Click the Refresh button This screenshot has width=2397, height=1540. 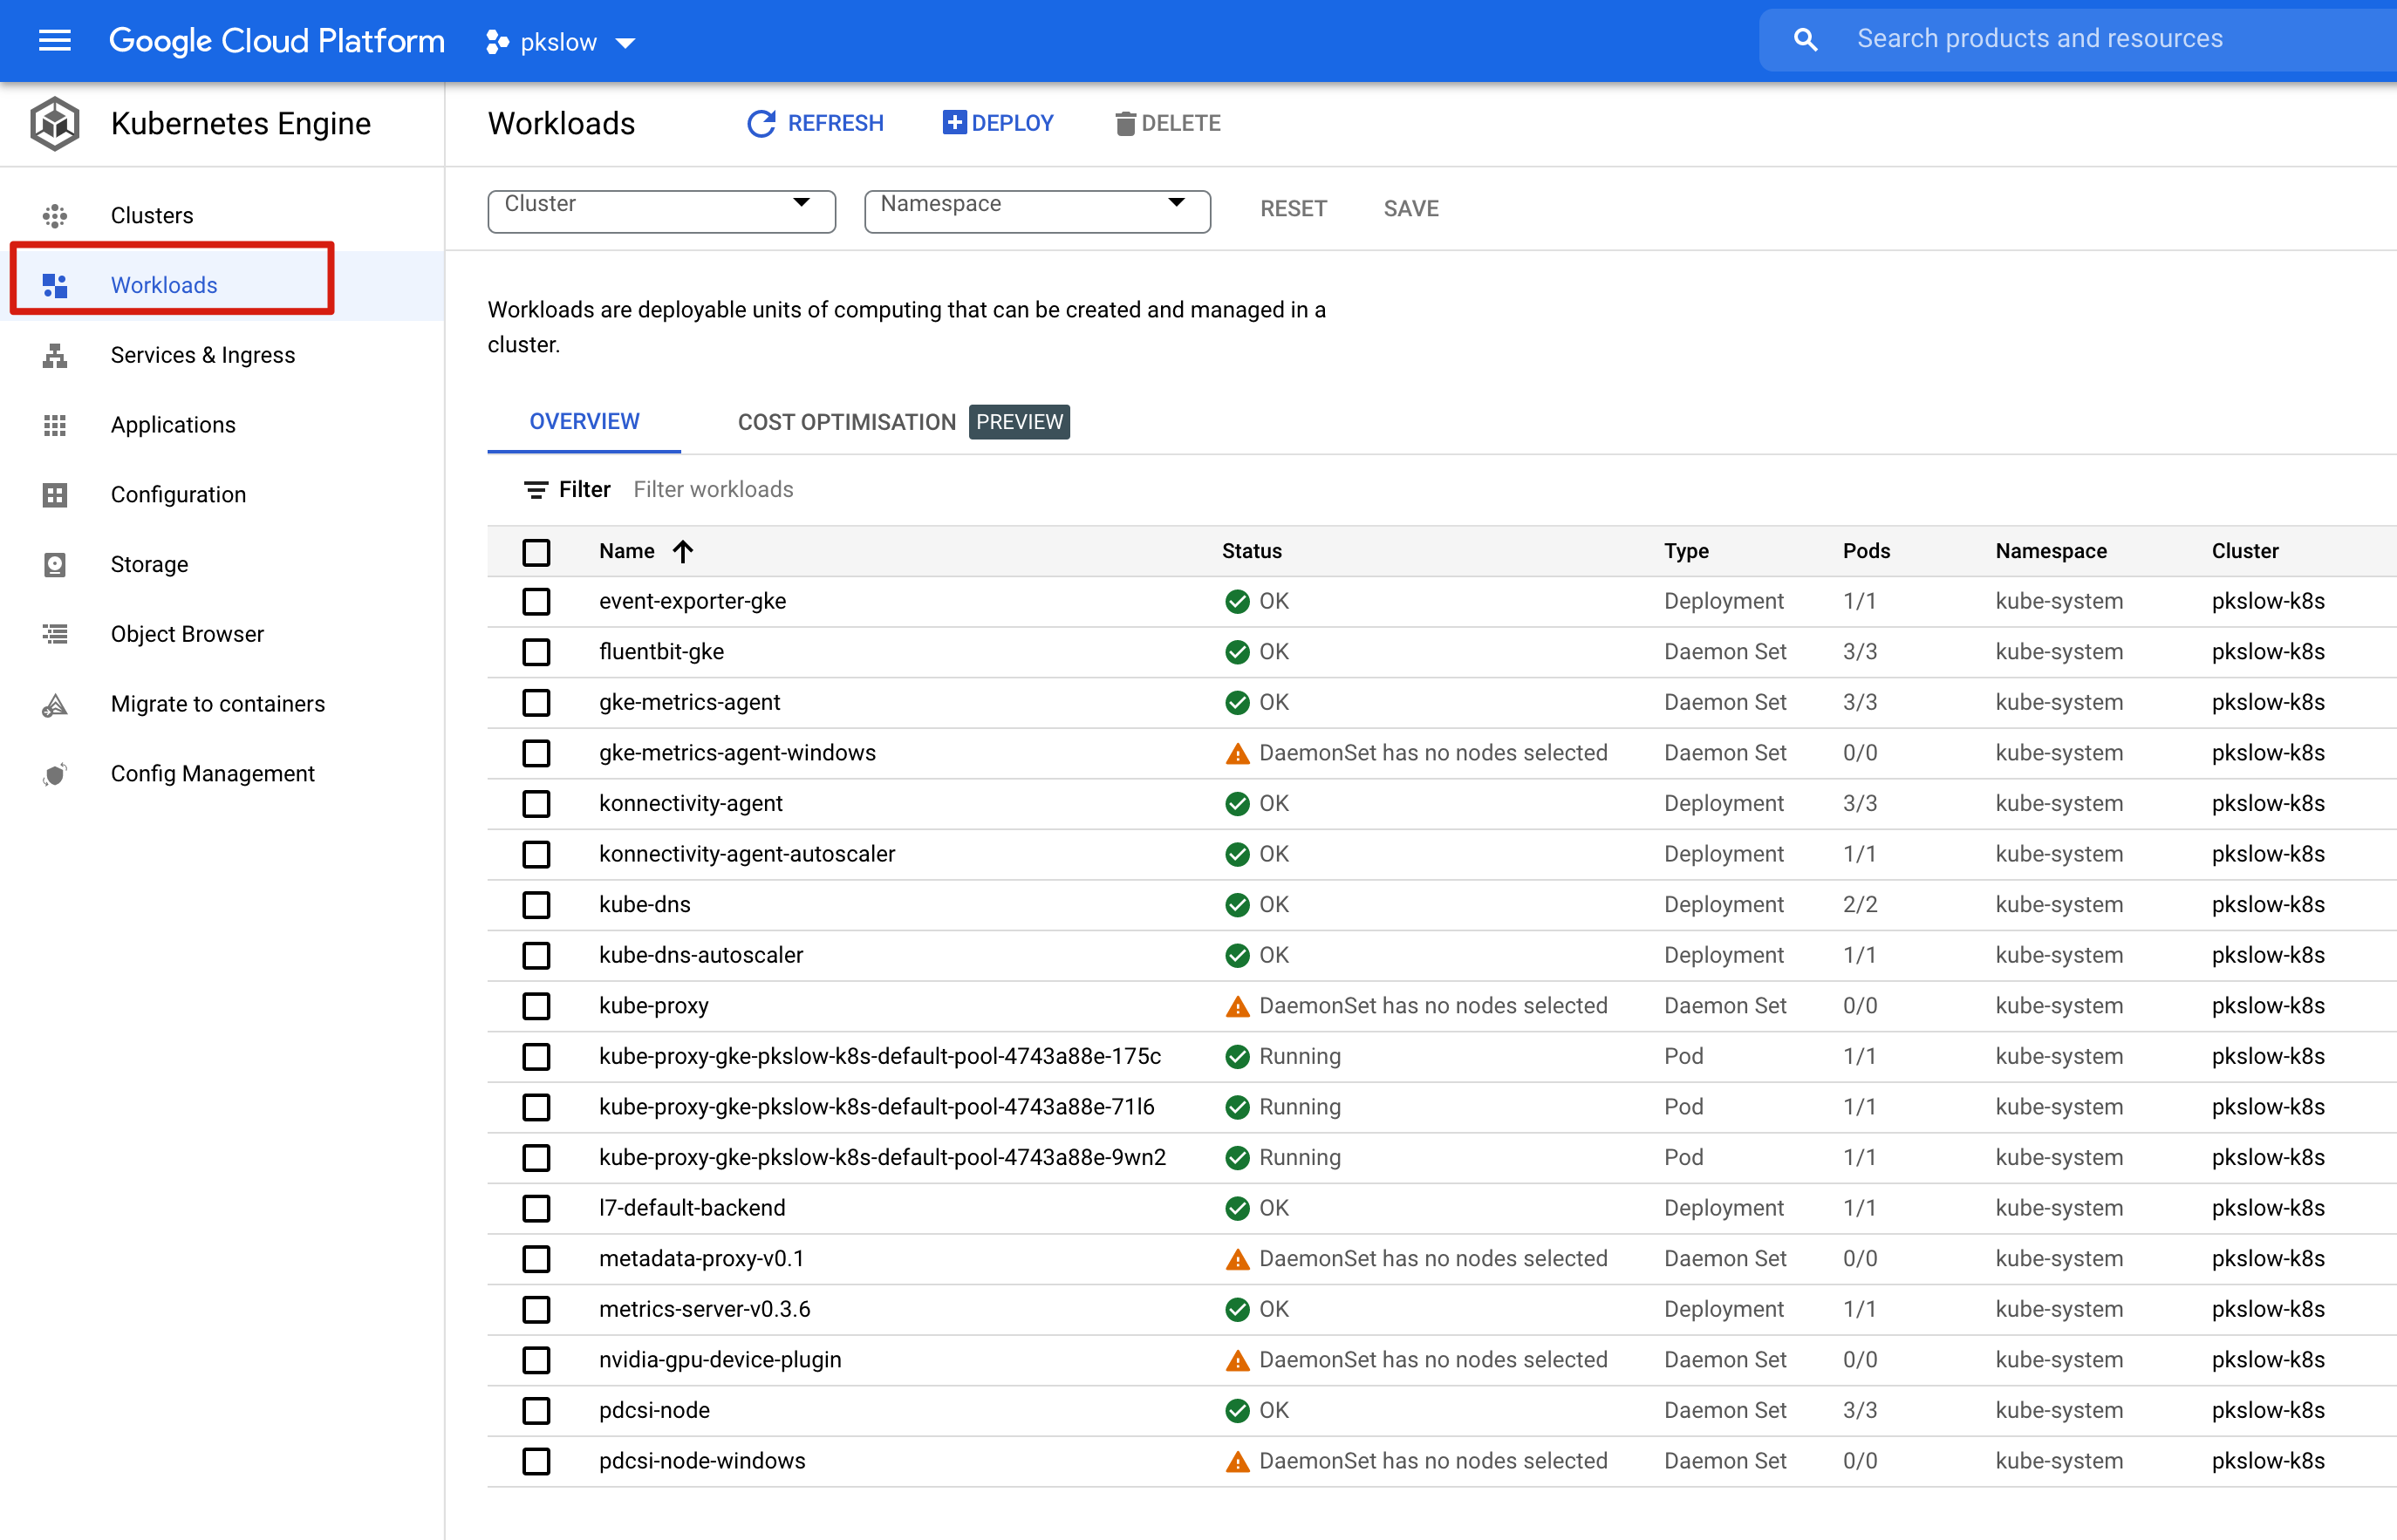pyautogui.click(x=815, y=124)
